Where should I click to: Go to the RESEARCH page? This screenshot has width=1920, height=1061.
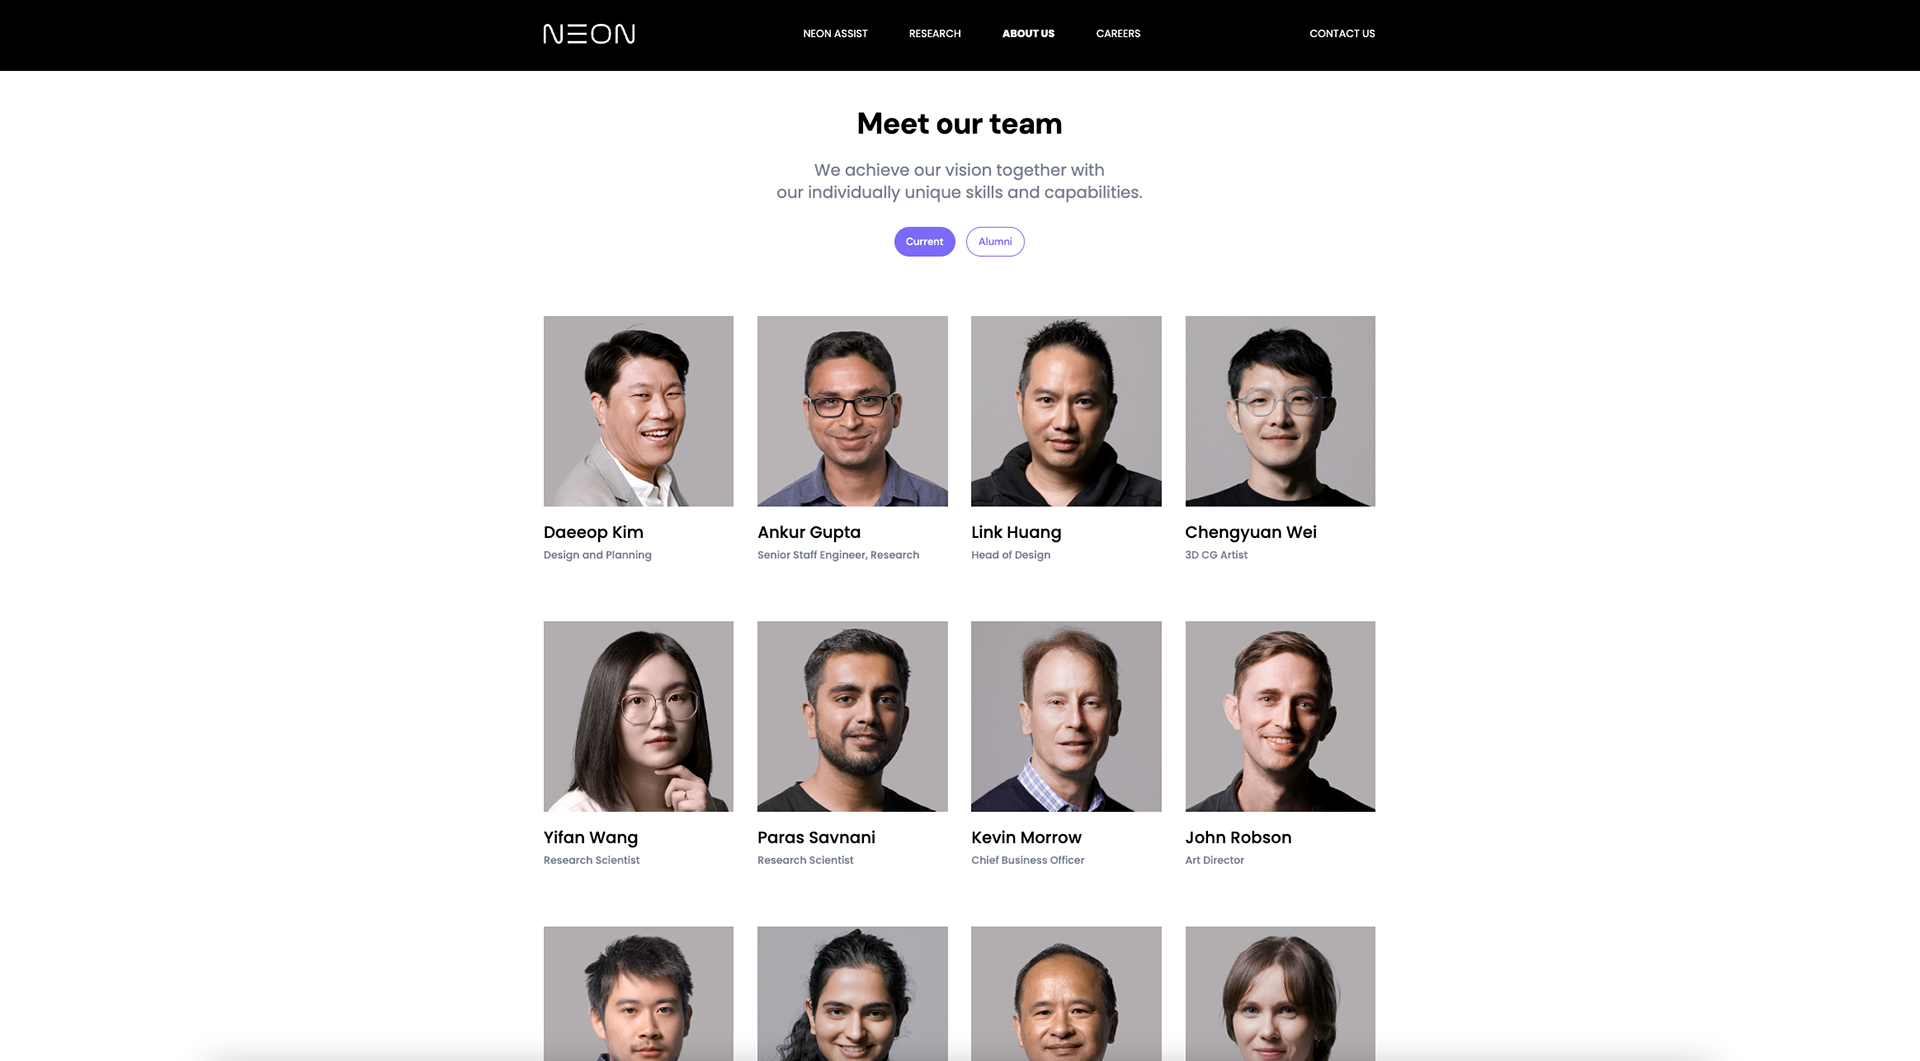(935, 34)
